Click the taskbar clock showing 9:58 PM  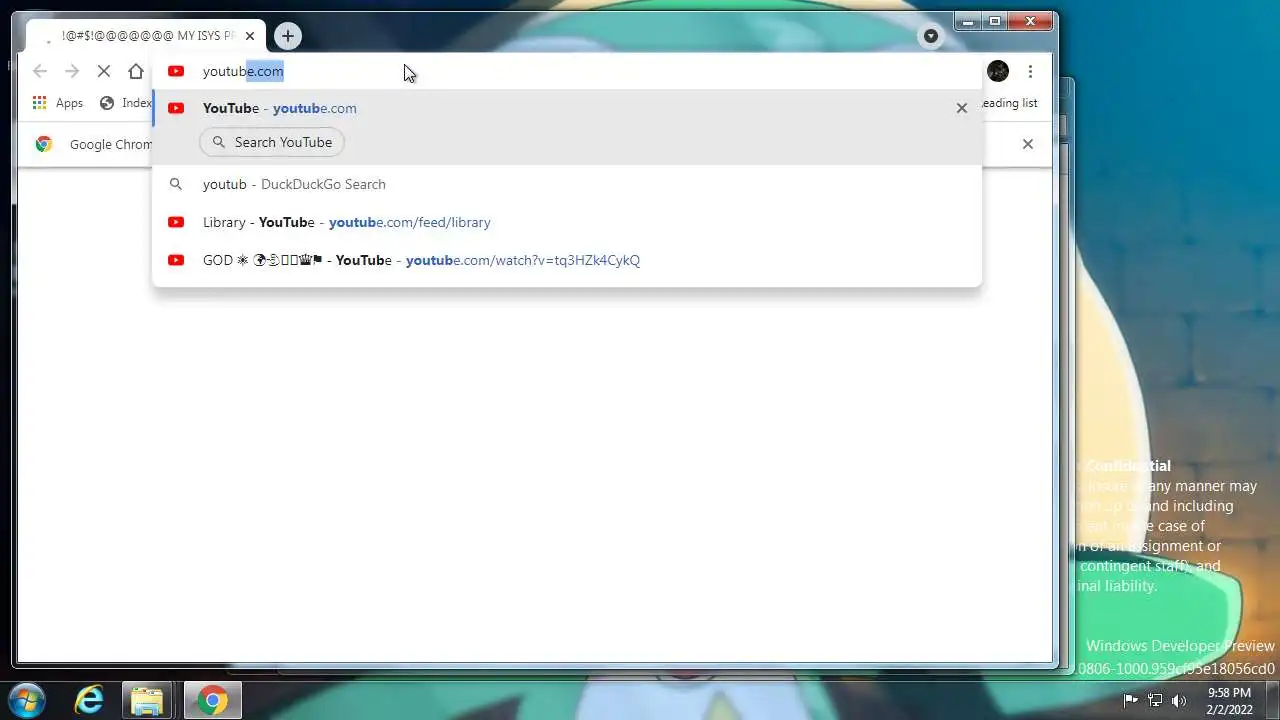pos(1229,700)
